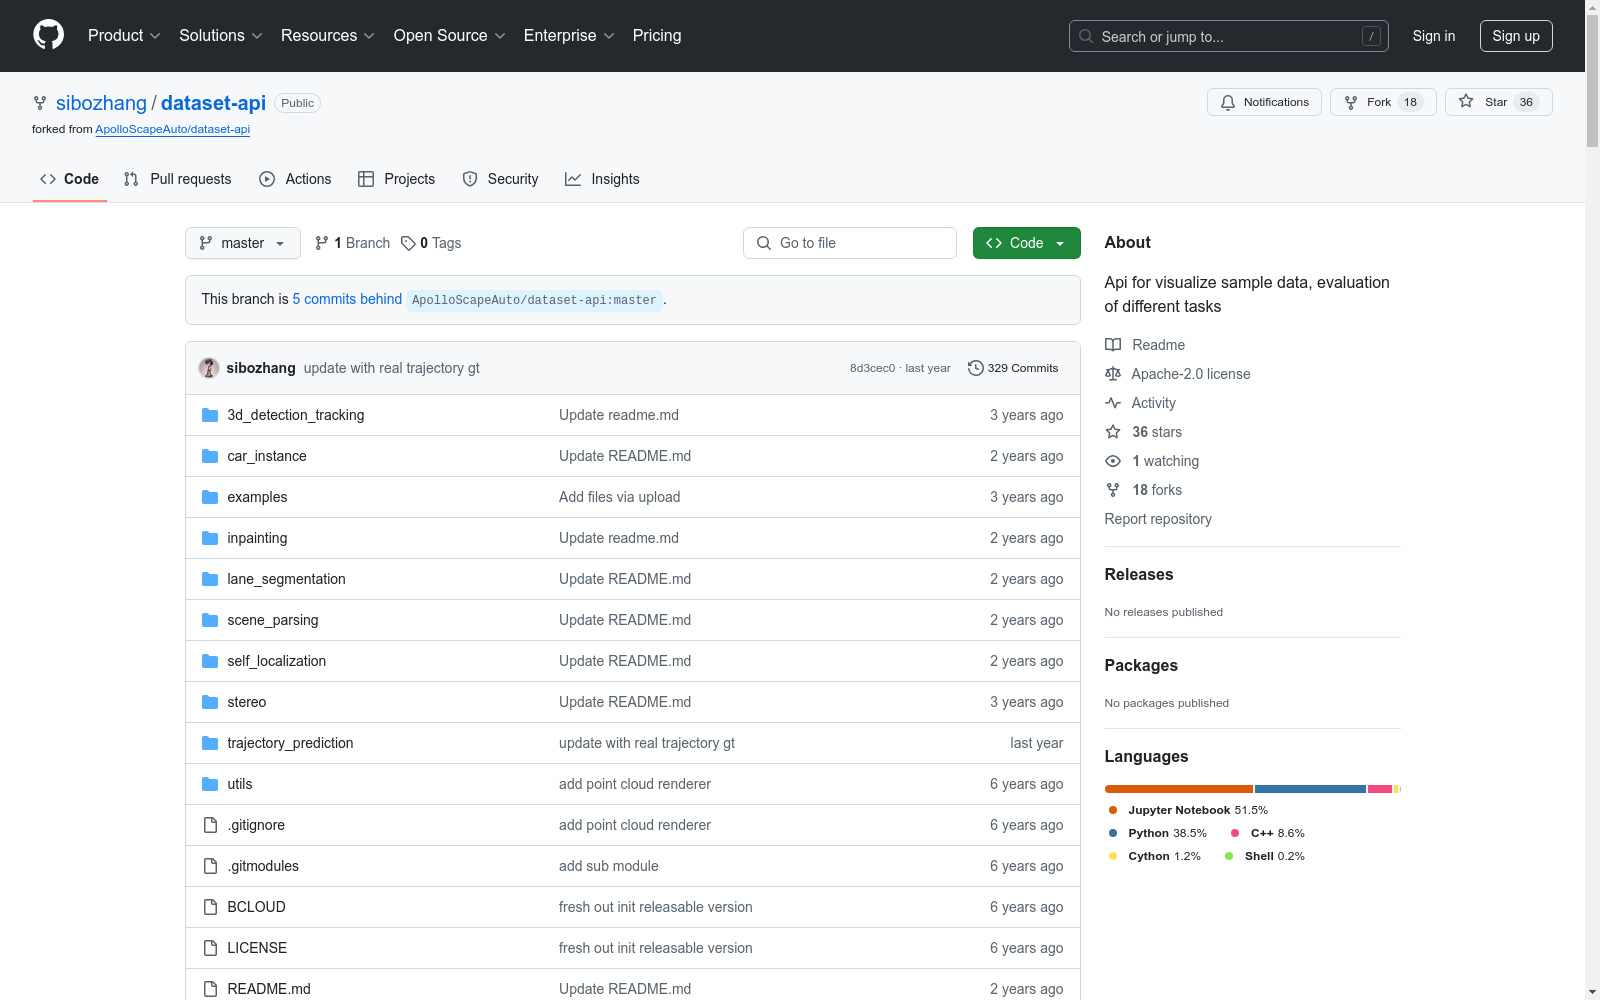Click the car_instance folder icon
Screen dimensions: 1600x1000
pyautogui.click(x=210, y=456)
